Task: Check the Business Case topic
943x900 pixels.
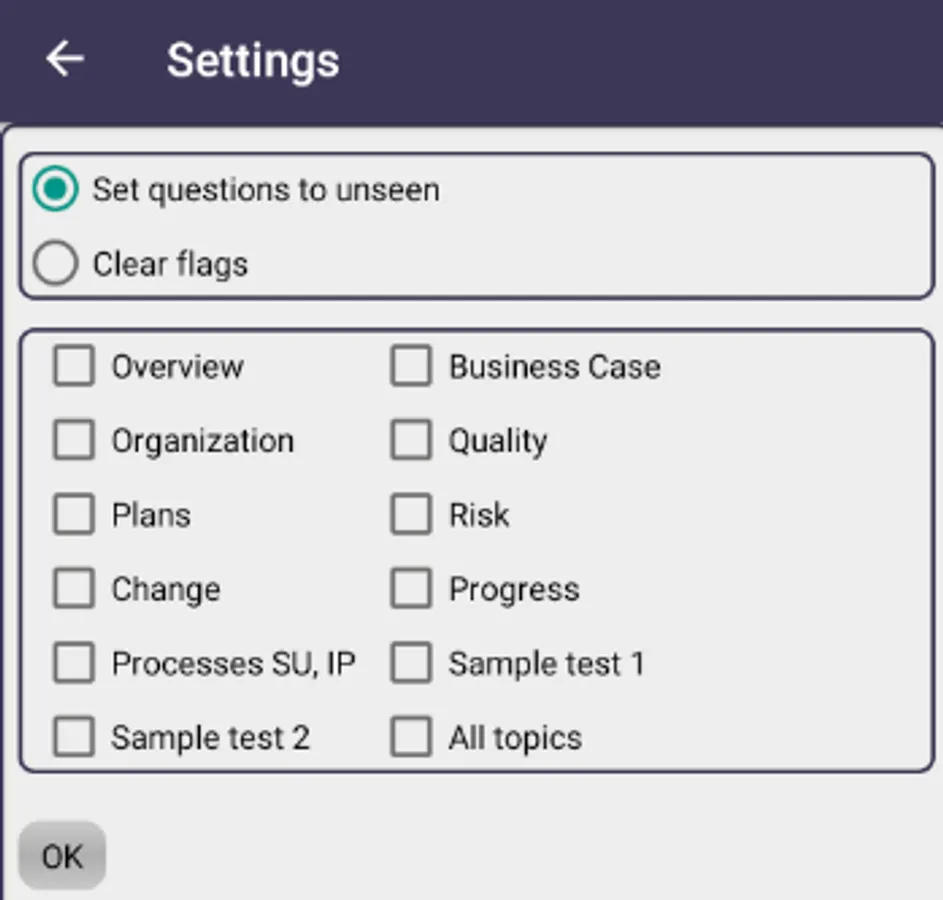Action: click(410, 366)
